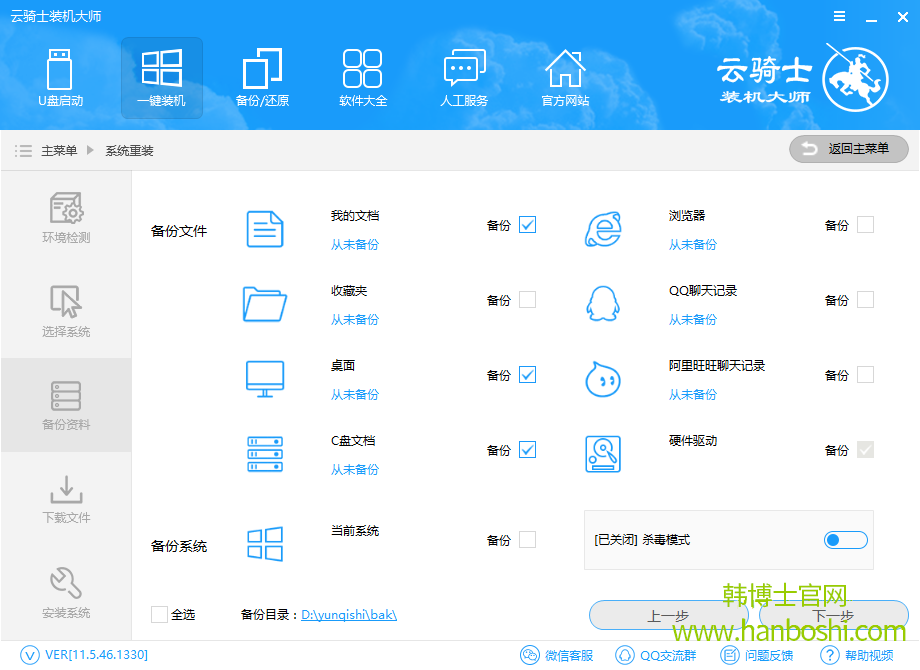Select the 一键装机 tab

(161, 78)
